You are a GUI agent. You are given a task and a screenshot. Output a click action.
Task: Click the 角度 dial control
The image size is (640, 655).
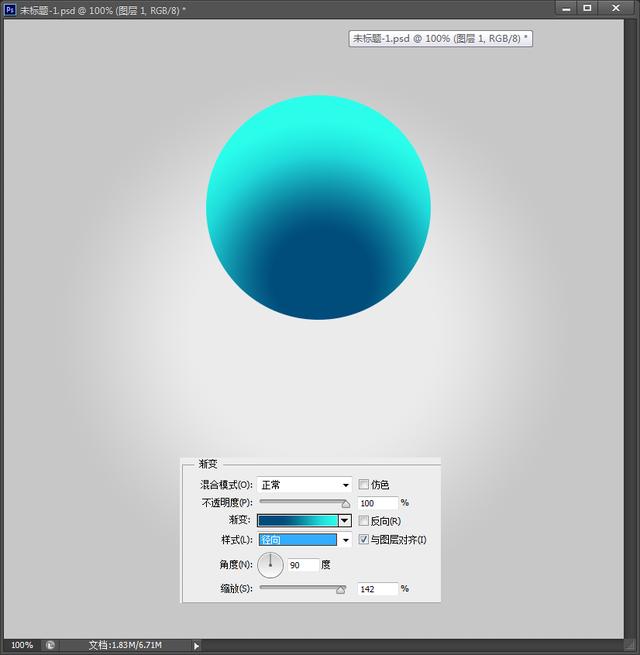(x=270, y=565)
